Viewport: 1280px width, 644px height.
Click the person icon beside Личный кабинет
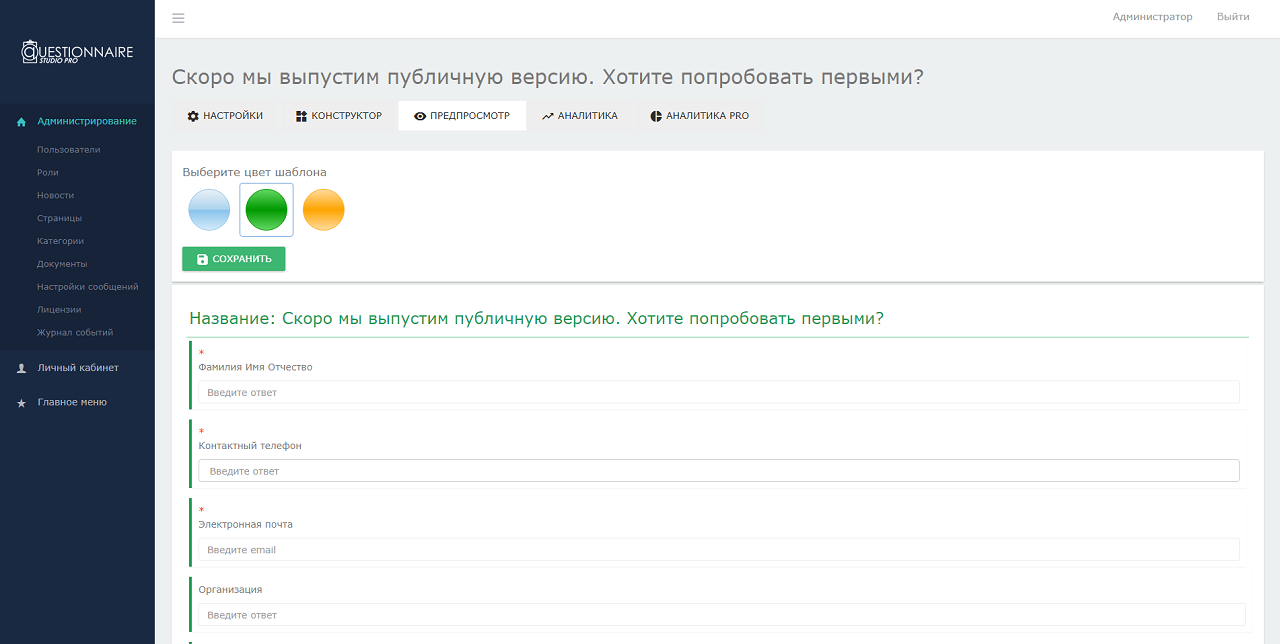tap(19, 367)
